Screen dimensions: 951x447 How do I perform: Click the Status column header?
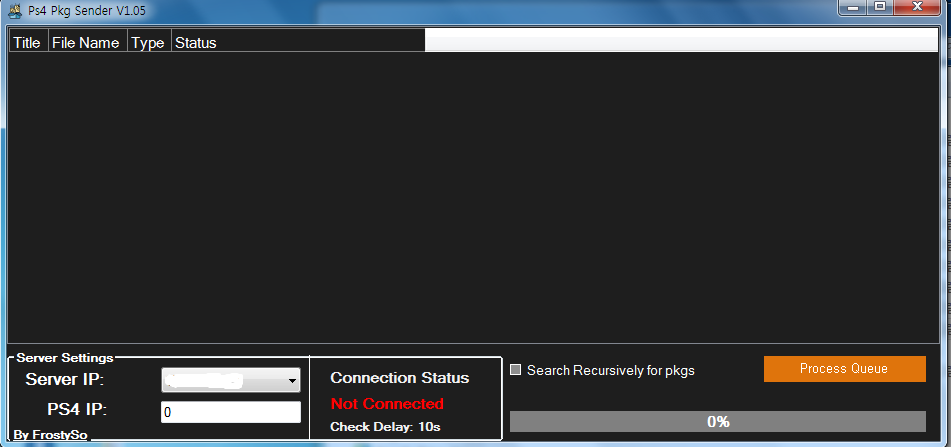pyautogui.click(x=298, y=42)
